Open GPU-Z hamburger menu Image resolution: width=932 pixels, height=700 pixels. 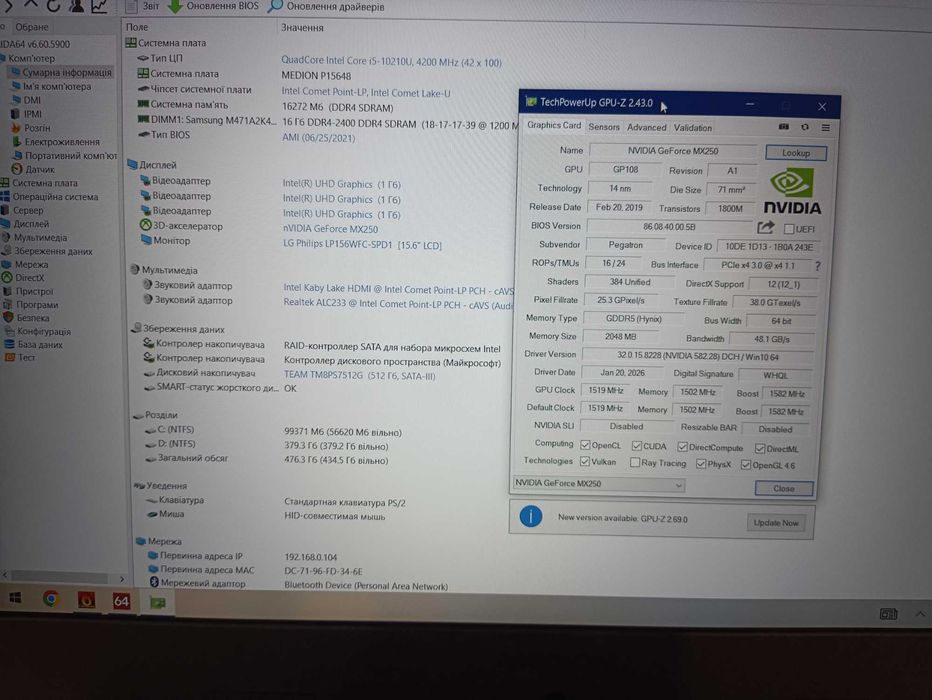826,128
